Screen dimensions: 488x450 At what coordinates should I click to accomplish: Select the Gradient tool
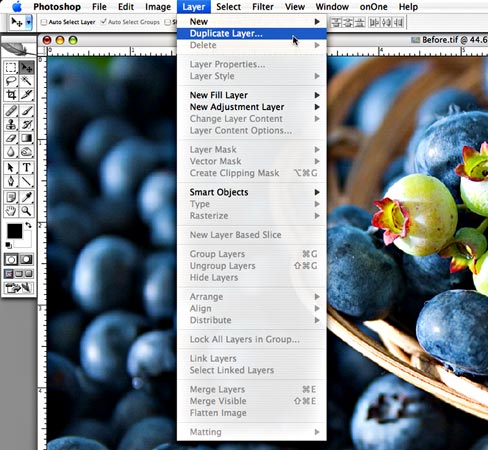point(26,138)
